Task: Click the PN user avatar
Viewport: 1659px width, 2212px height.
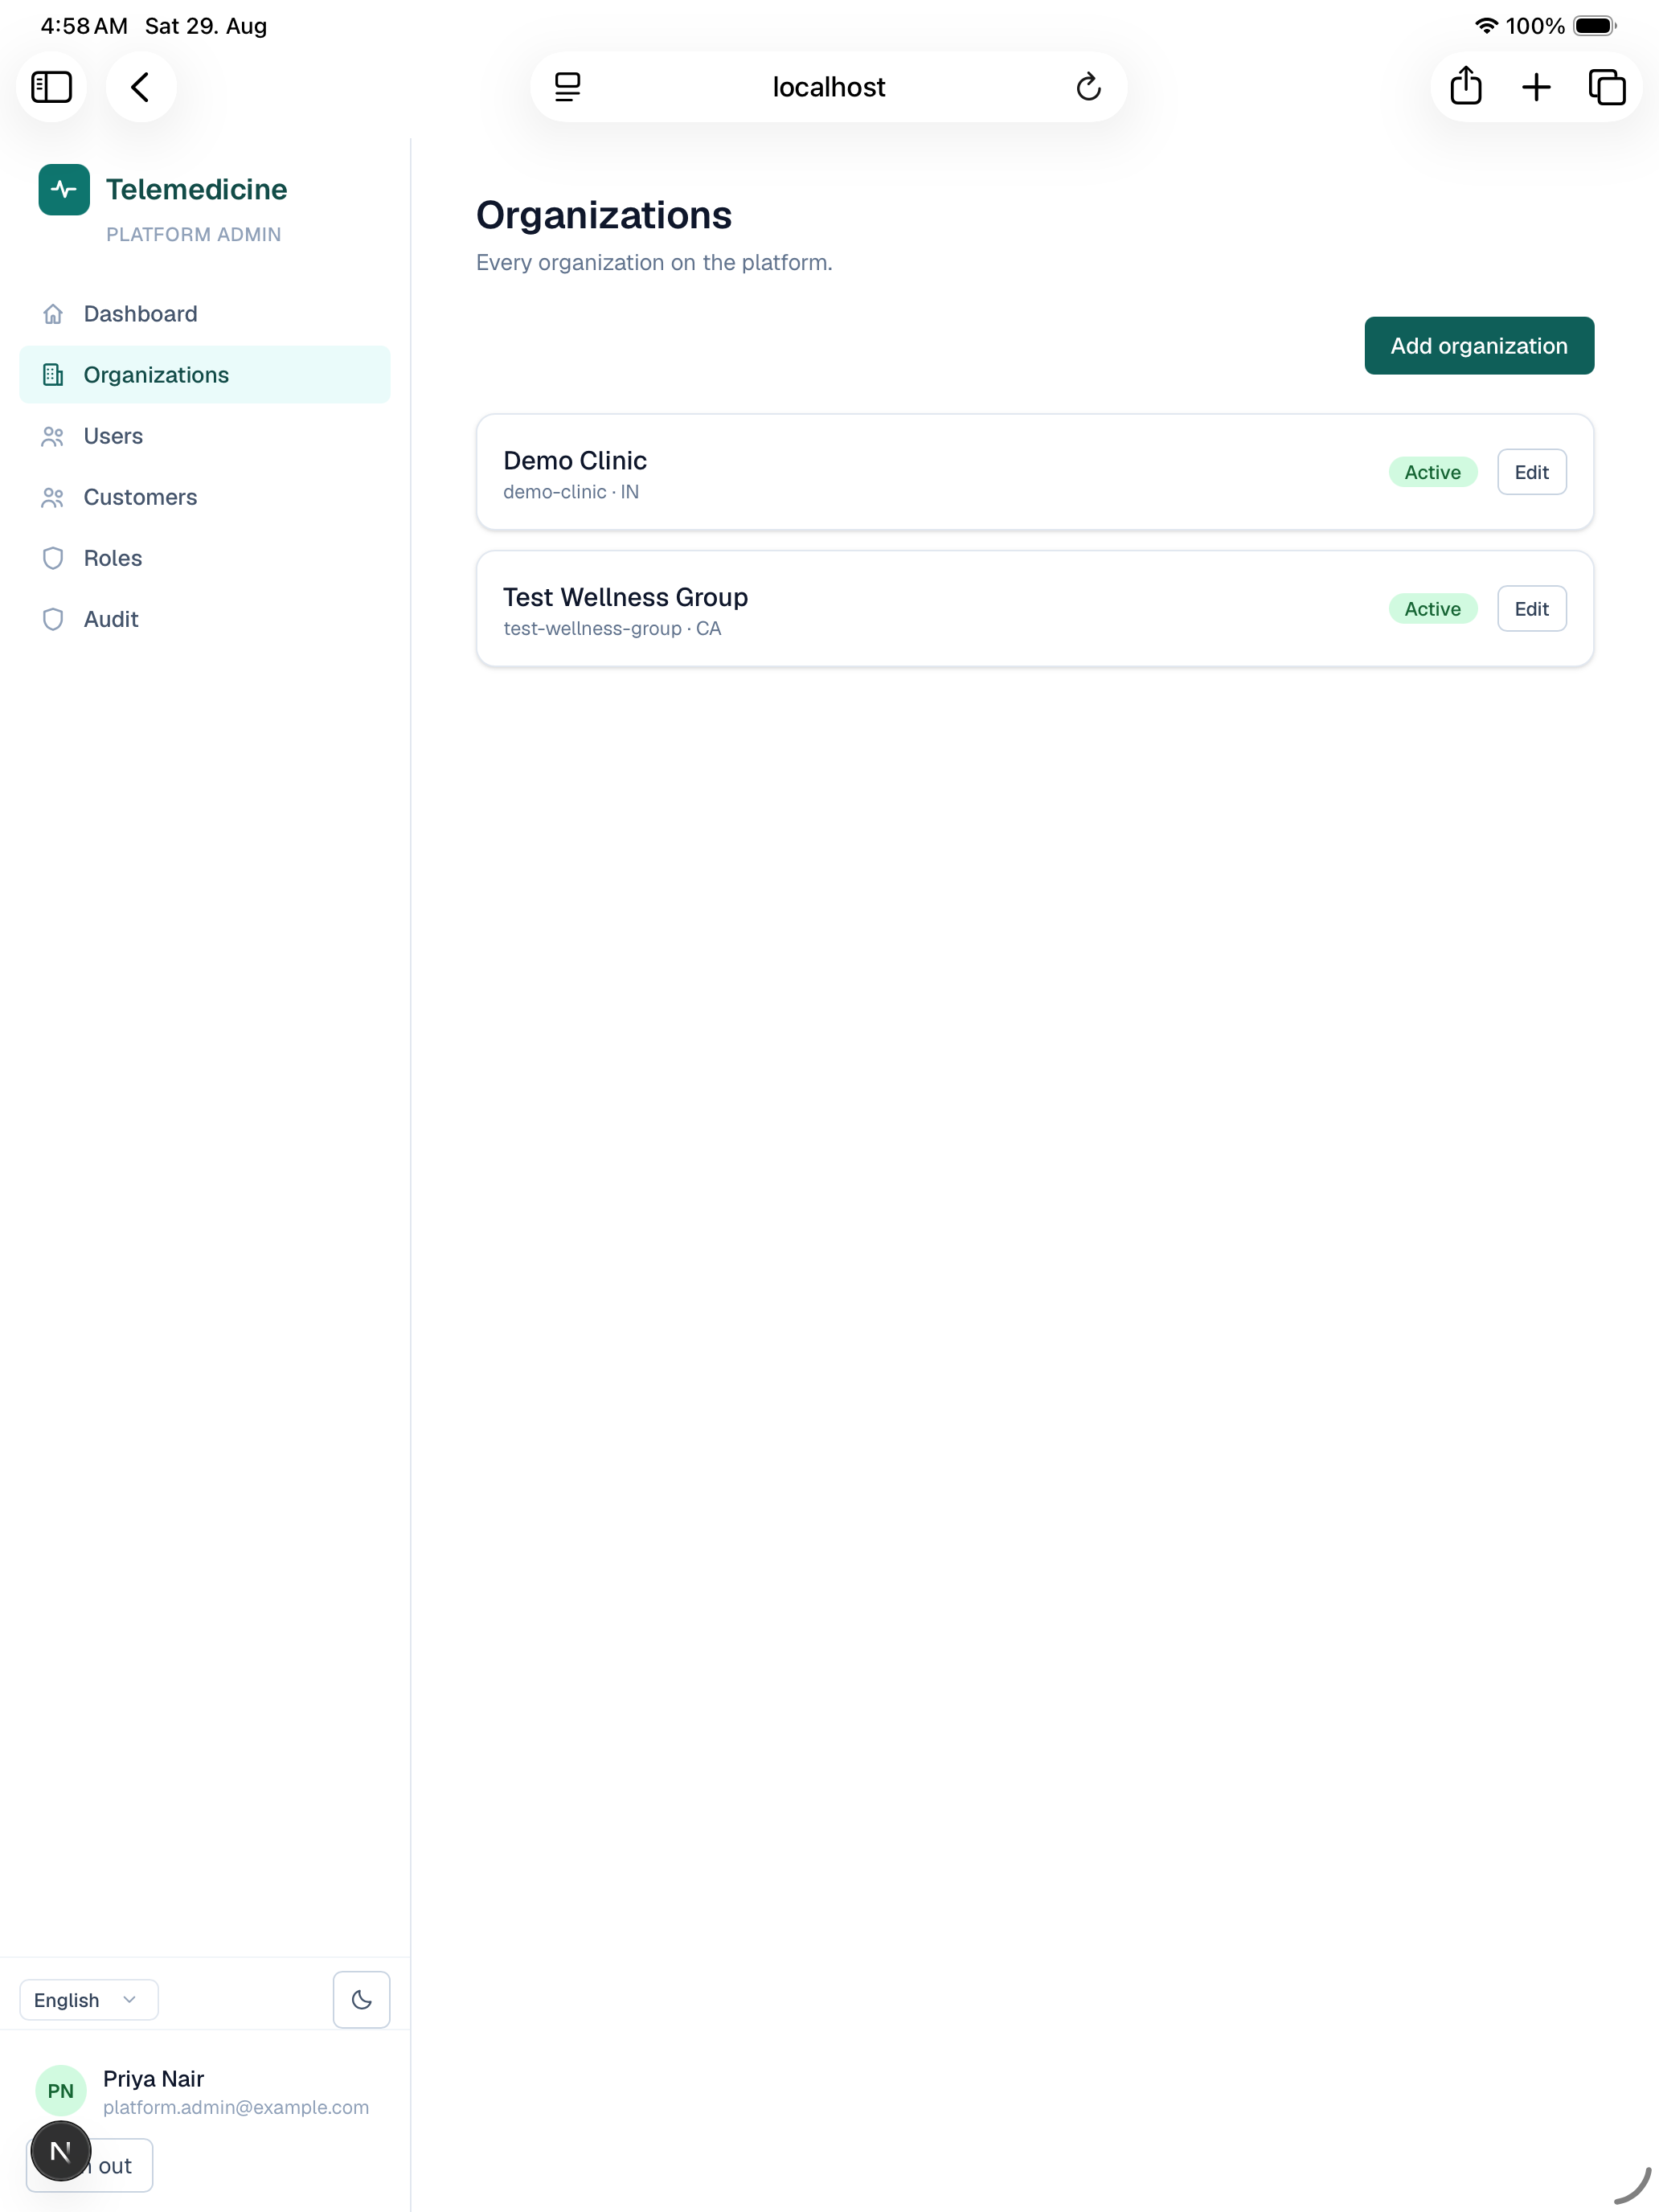Action: pyautogui.click(x=61, y=2091)
